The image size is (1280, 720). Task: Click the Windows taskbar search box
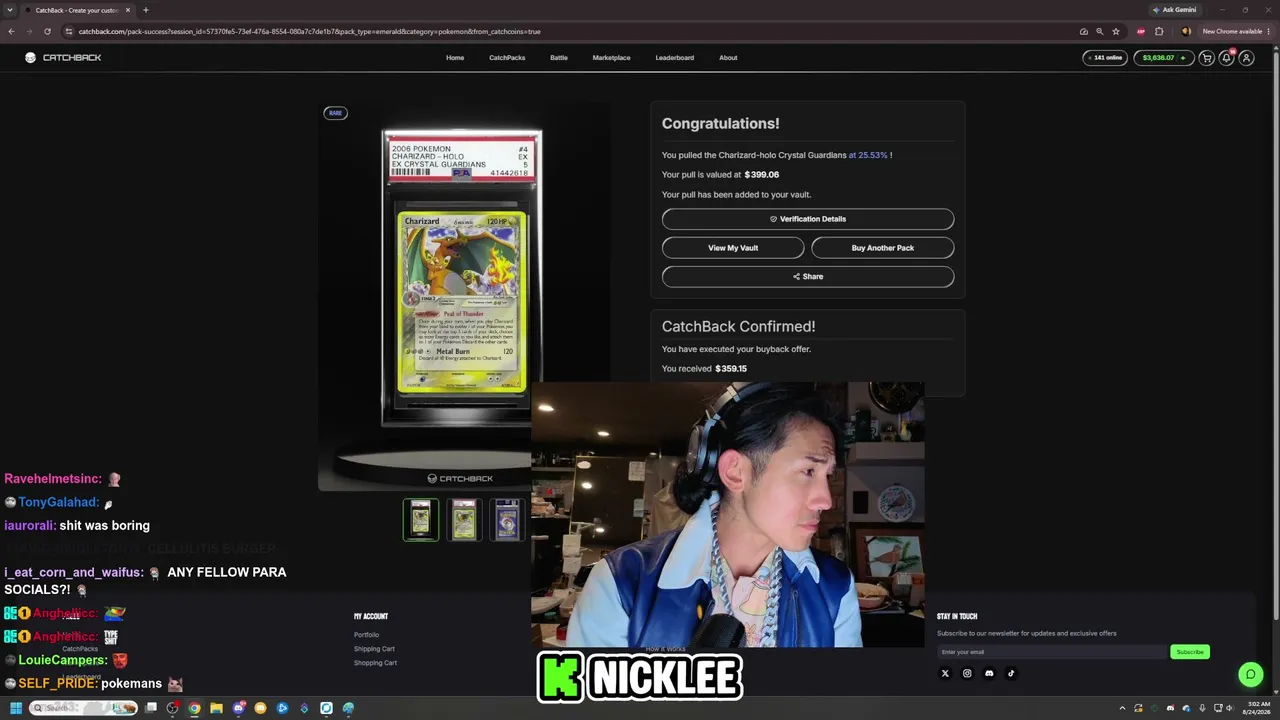point(84,708)
